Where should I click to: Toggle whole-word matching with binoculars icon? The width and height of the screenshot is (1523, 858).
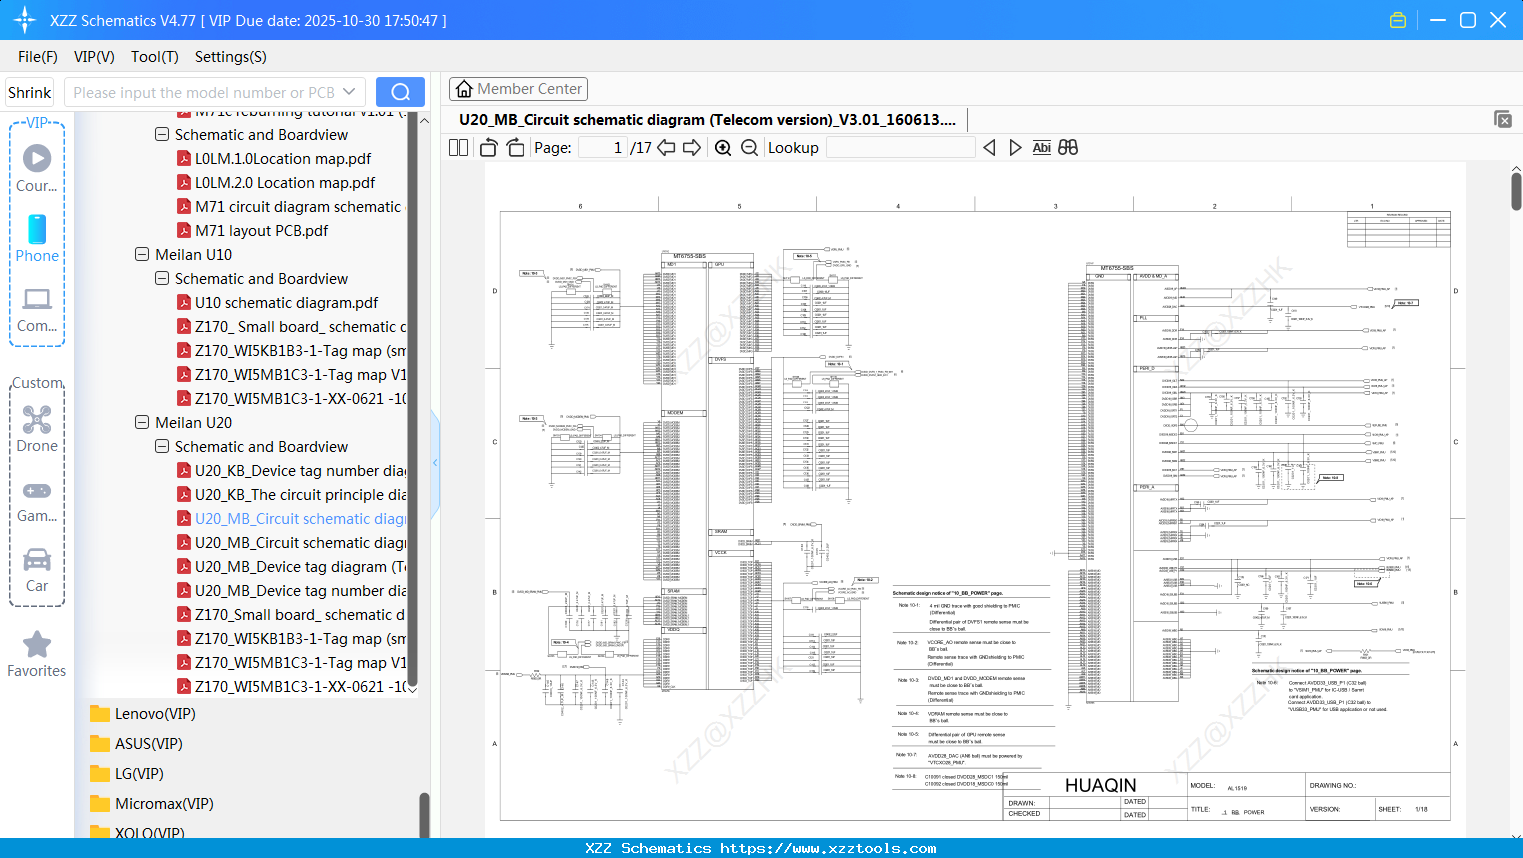(x=1067, y=147)
